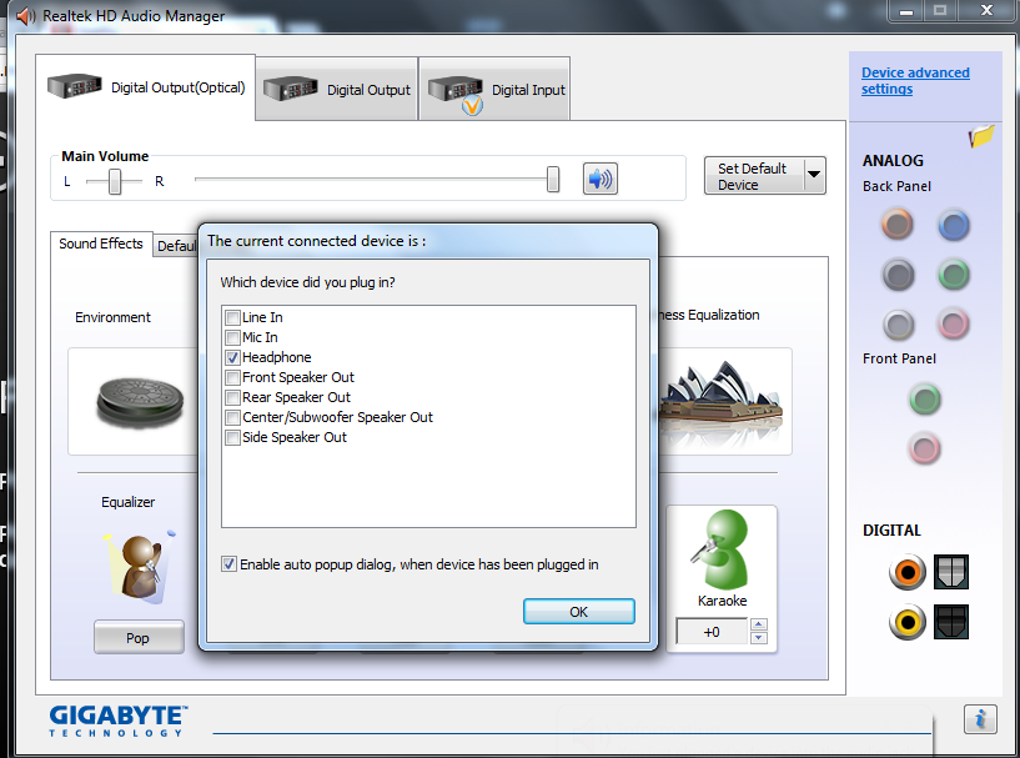Mute main volume with the speaker icon
The width and height of the screenshot is (1020, 758).
600,178
